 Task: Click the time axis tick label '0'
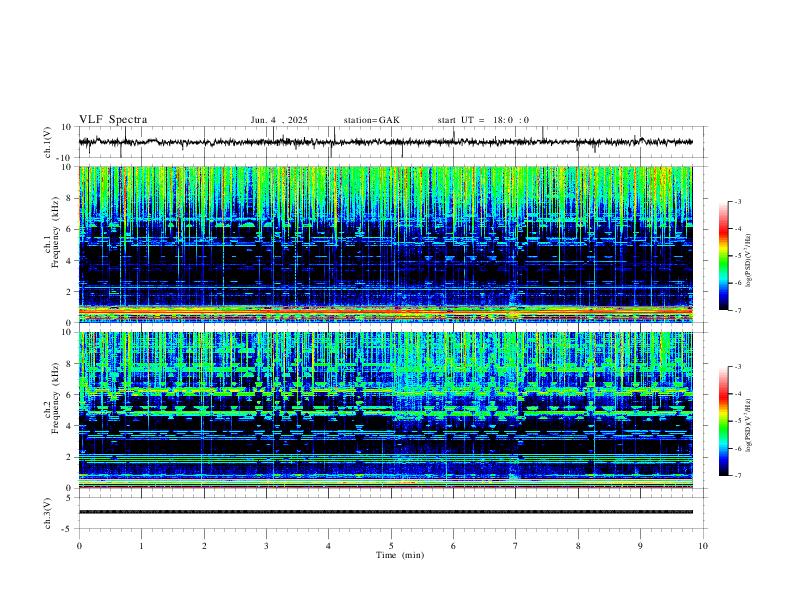point(79,546)
